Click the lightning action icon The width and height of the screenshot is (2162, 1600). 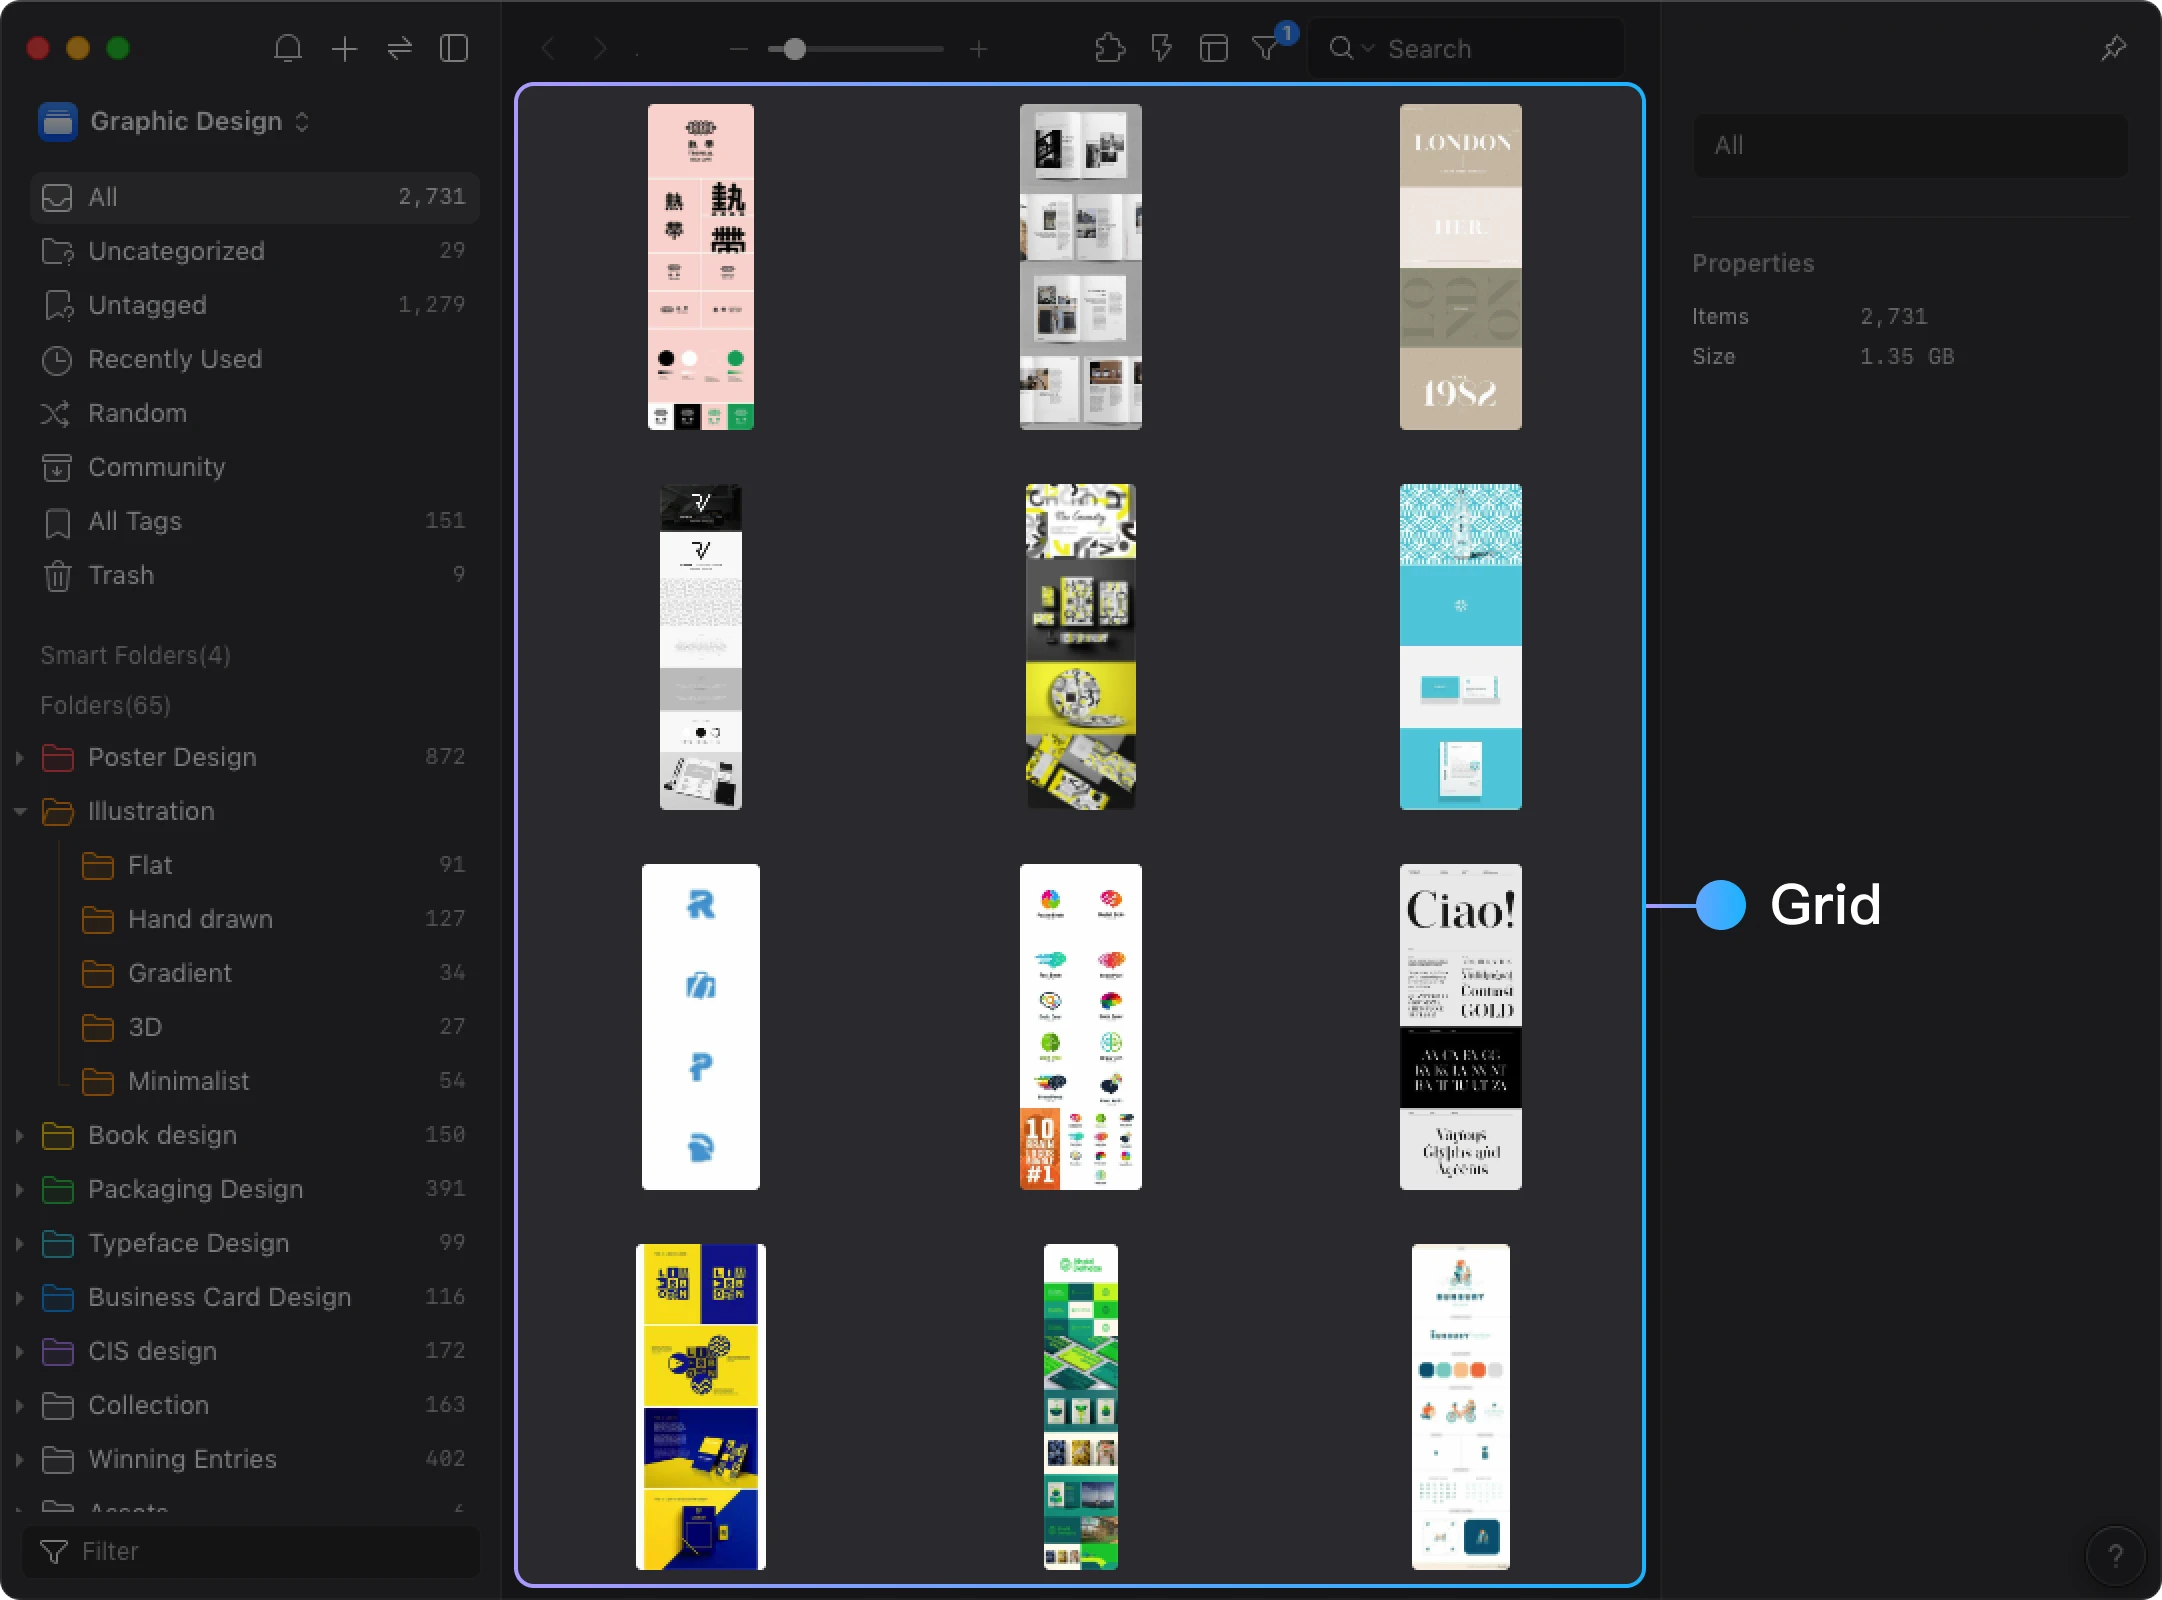pyautogui.click(x=1161, y=48)
